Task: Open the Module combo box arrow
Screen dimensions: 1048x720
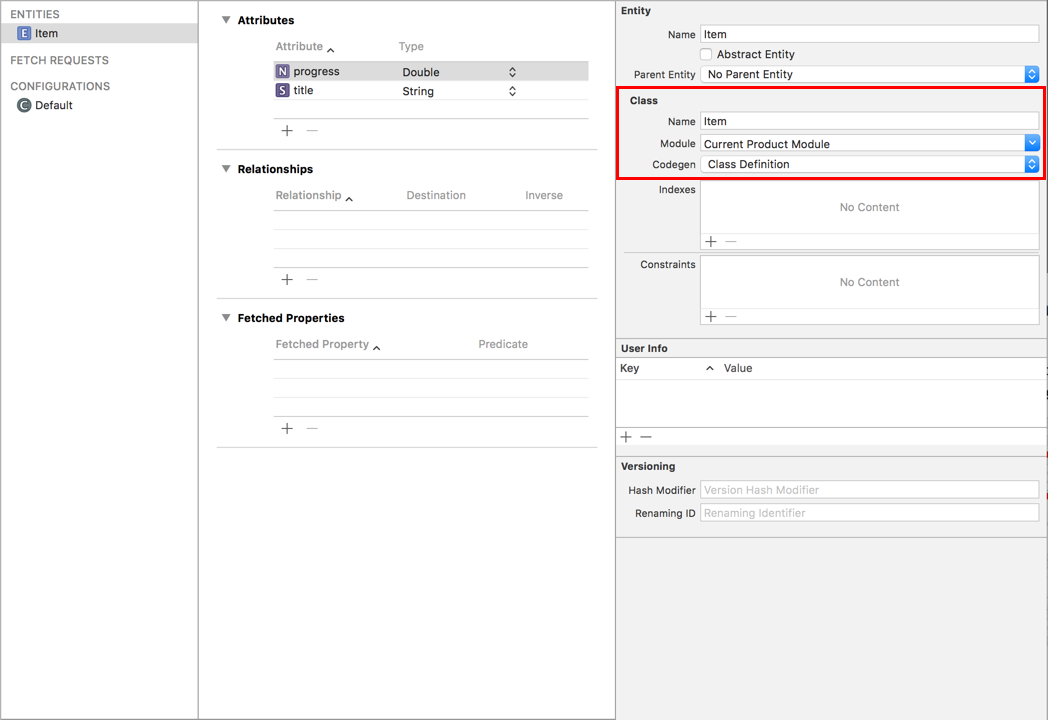Action: [x=1031, y=143]
